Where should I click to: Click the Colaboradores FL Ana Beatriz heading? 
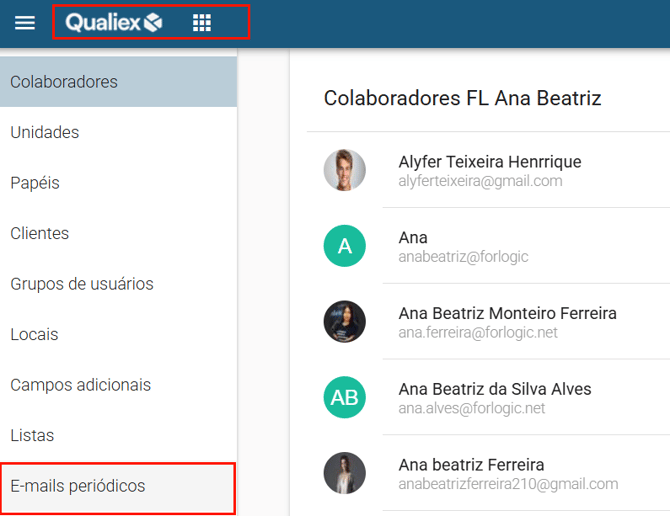click(x=462, y=98)
